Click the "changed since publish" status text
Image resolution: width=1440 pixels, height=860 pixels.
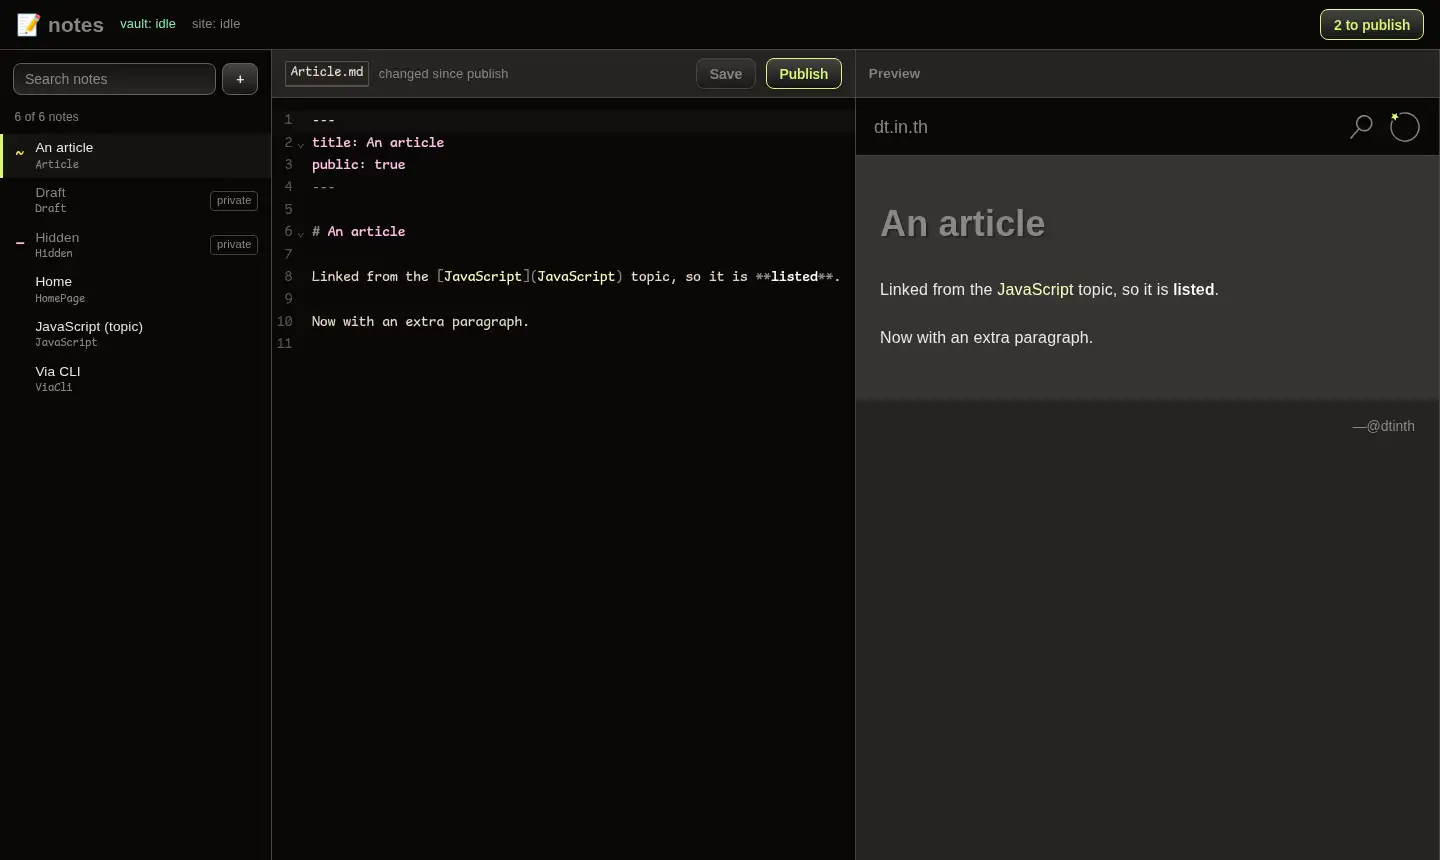coord(443,74)
